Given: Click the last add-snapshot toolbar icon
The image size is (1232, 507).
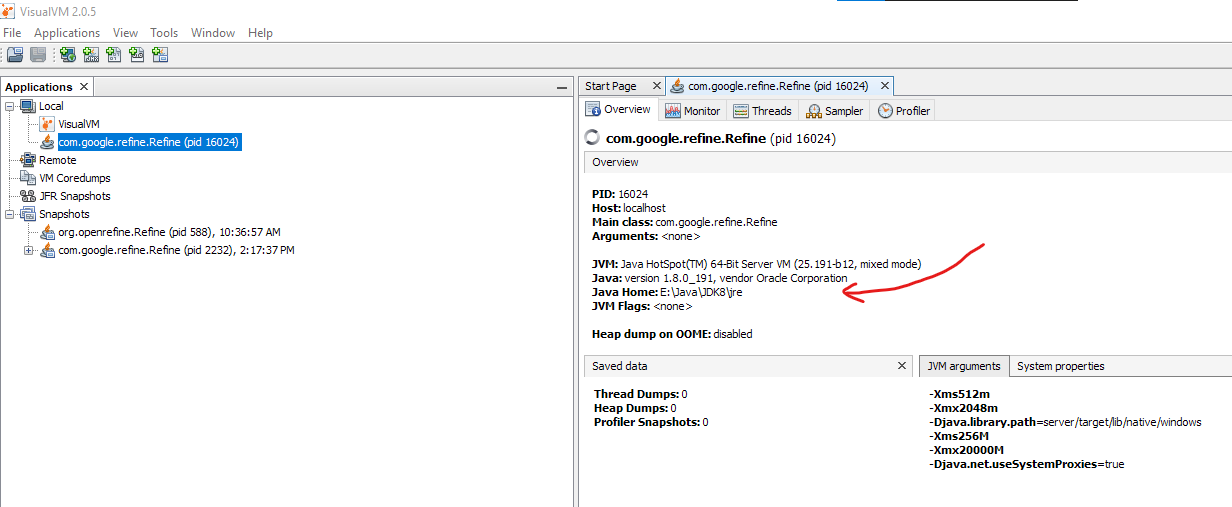Looking at the screenshot, I should (160, 55).
